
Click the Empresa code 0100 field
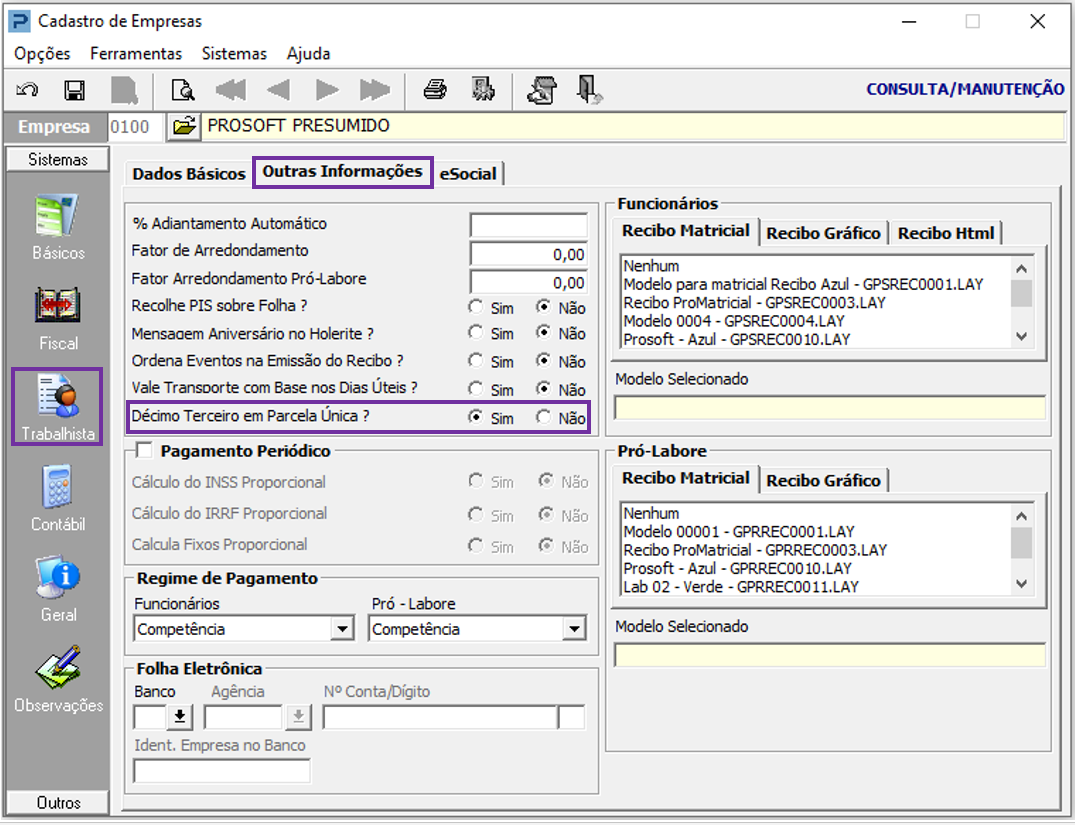tap(136, 127)
